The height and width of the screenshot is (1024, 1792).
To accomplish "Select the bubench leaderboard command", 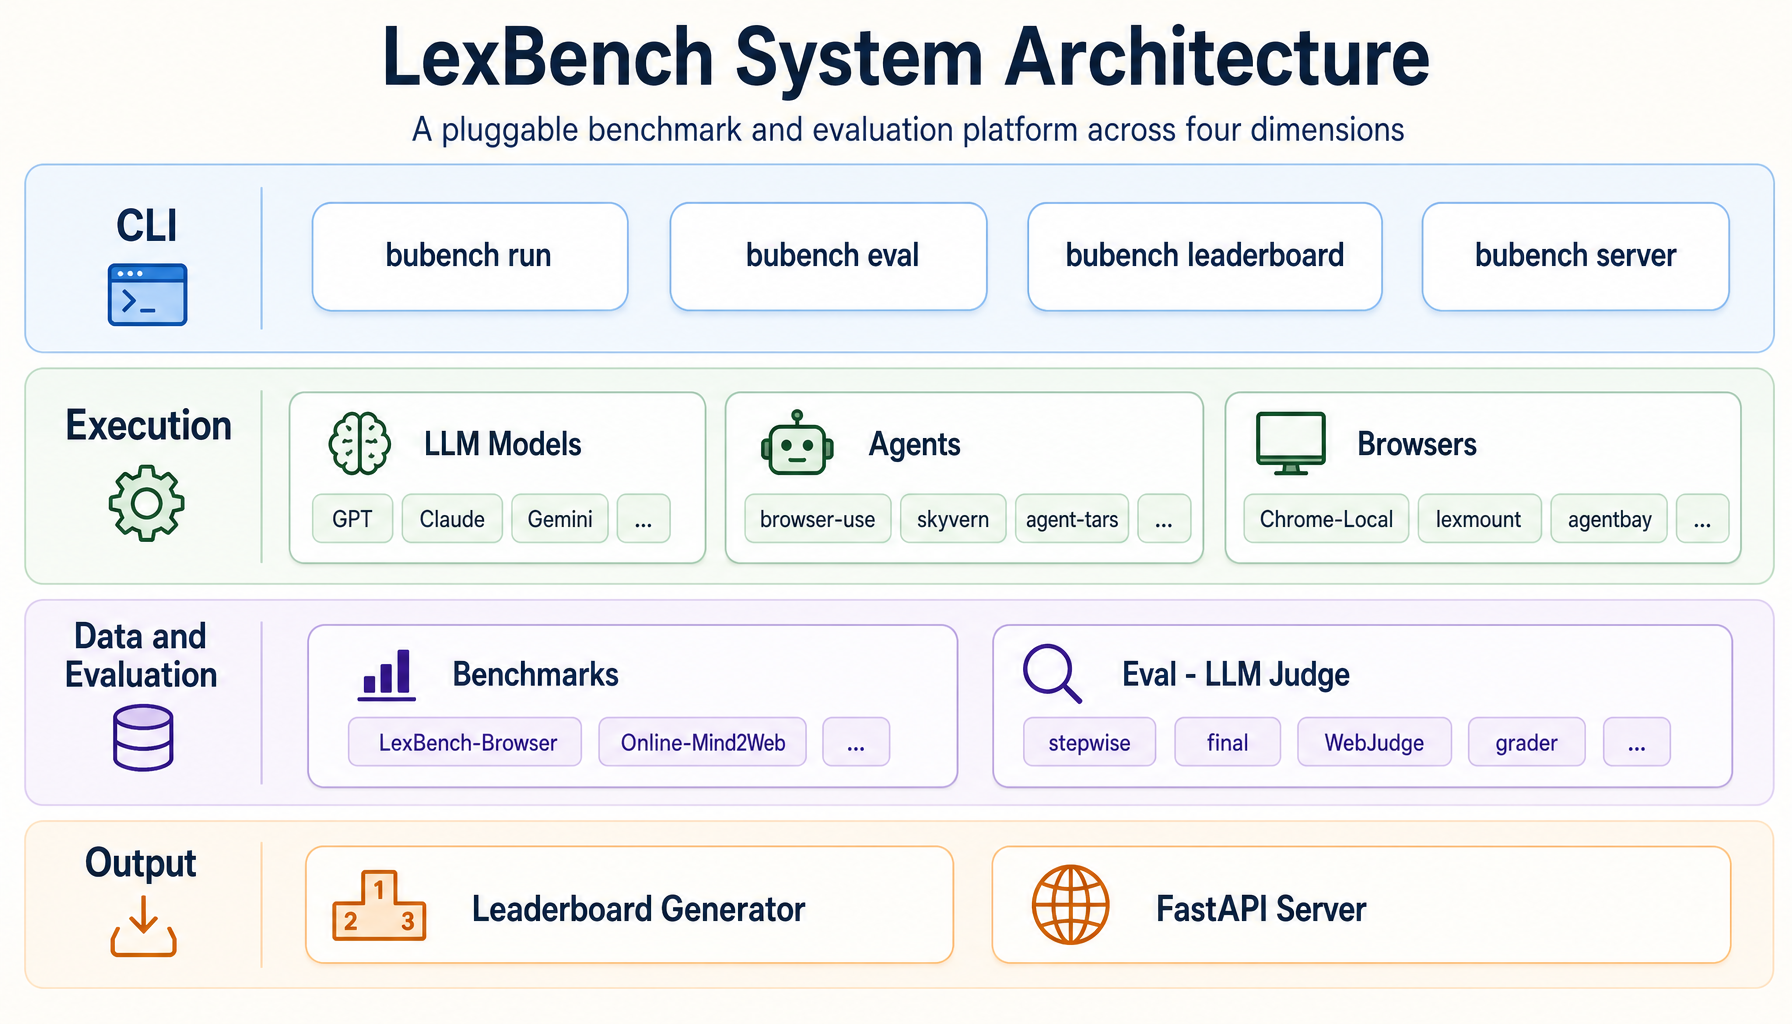I will click(x=1205, y=256).
